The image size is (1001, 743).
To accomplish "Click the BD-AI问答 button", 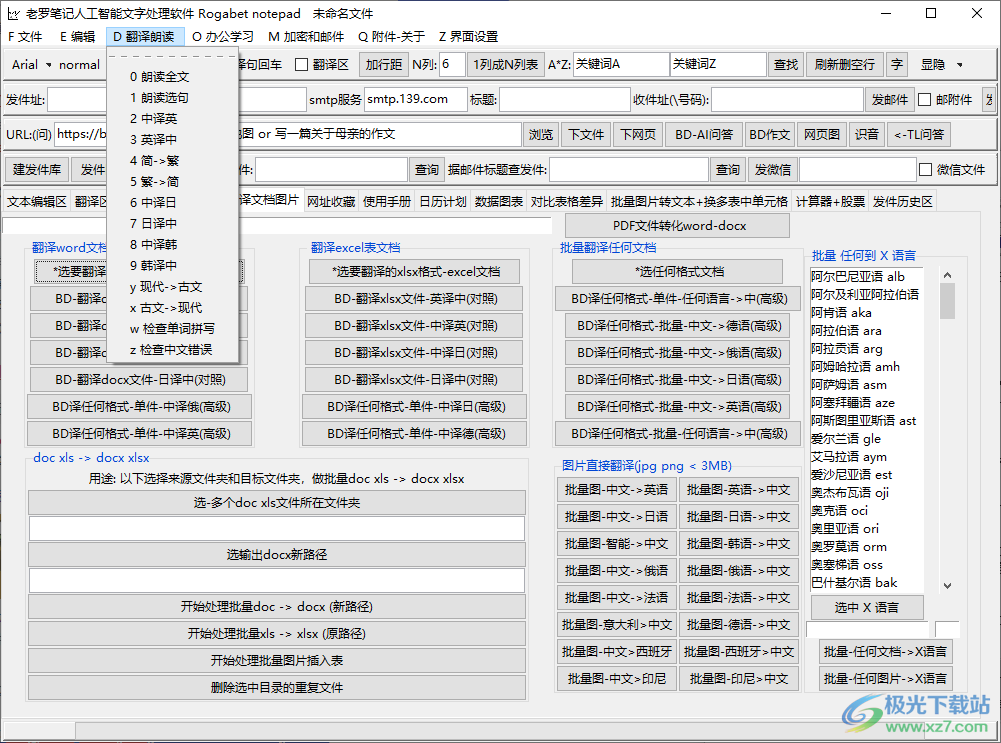I will [708, 133].
